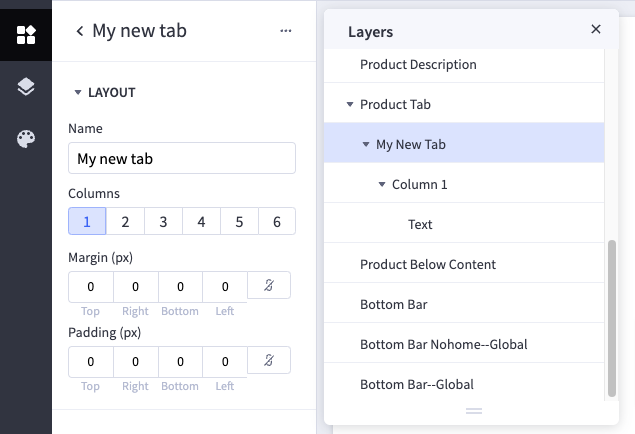
Task: Select Product Below Content layer
Action: tap(428, 264)
